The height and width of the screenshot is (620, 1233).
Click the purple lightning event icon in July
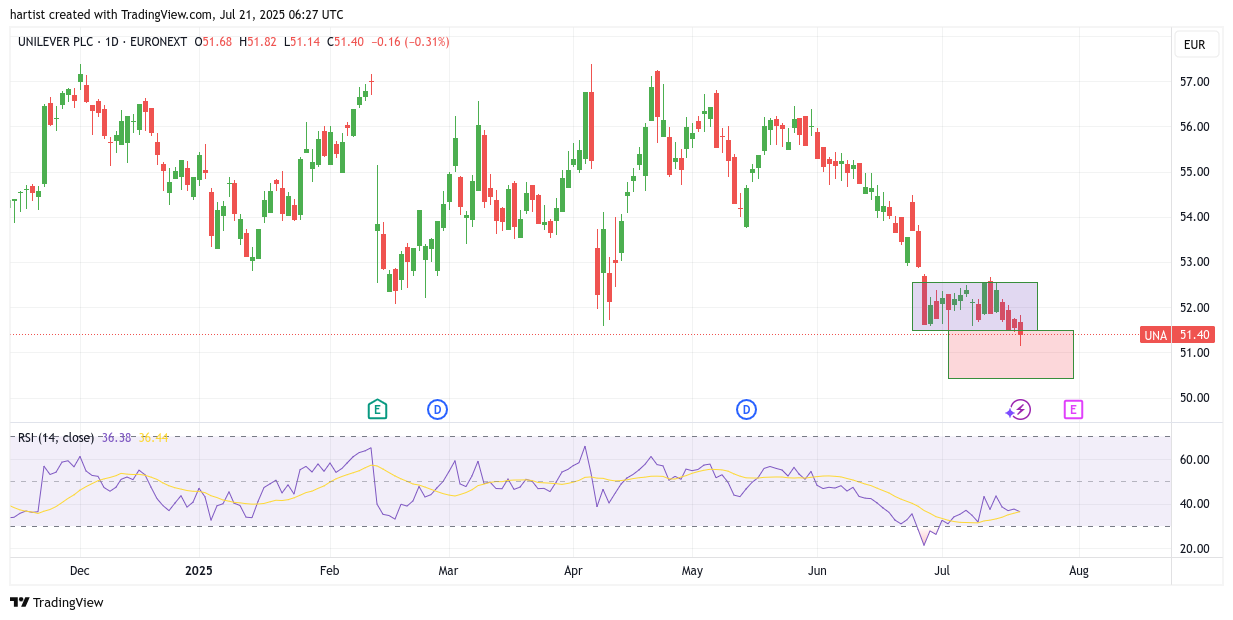(1018, 409)
